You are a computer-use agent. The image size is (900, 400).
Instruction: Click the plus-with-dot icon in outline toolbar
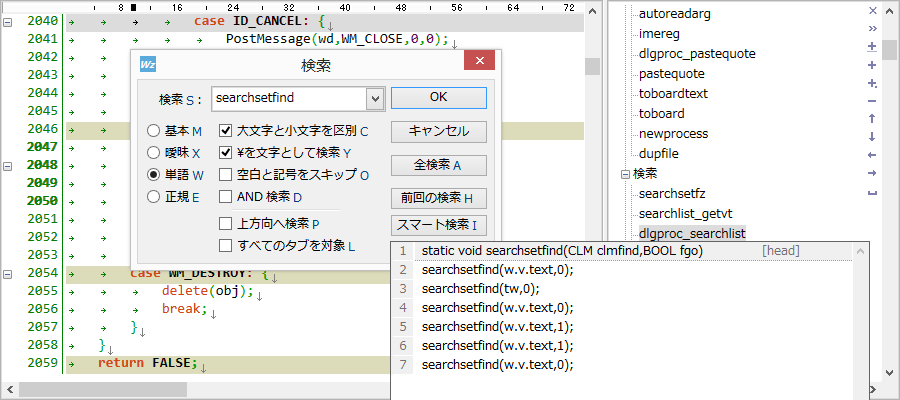[872, 83]
